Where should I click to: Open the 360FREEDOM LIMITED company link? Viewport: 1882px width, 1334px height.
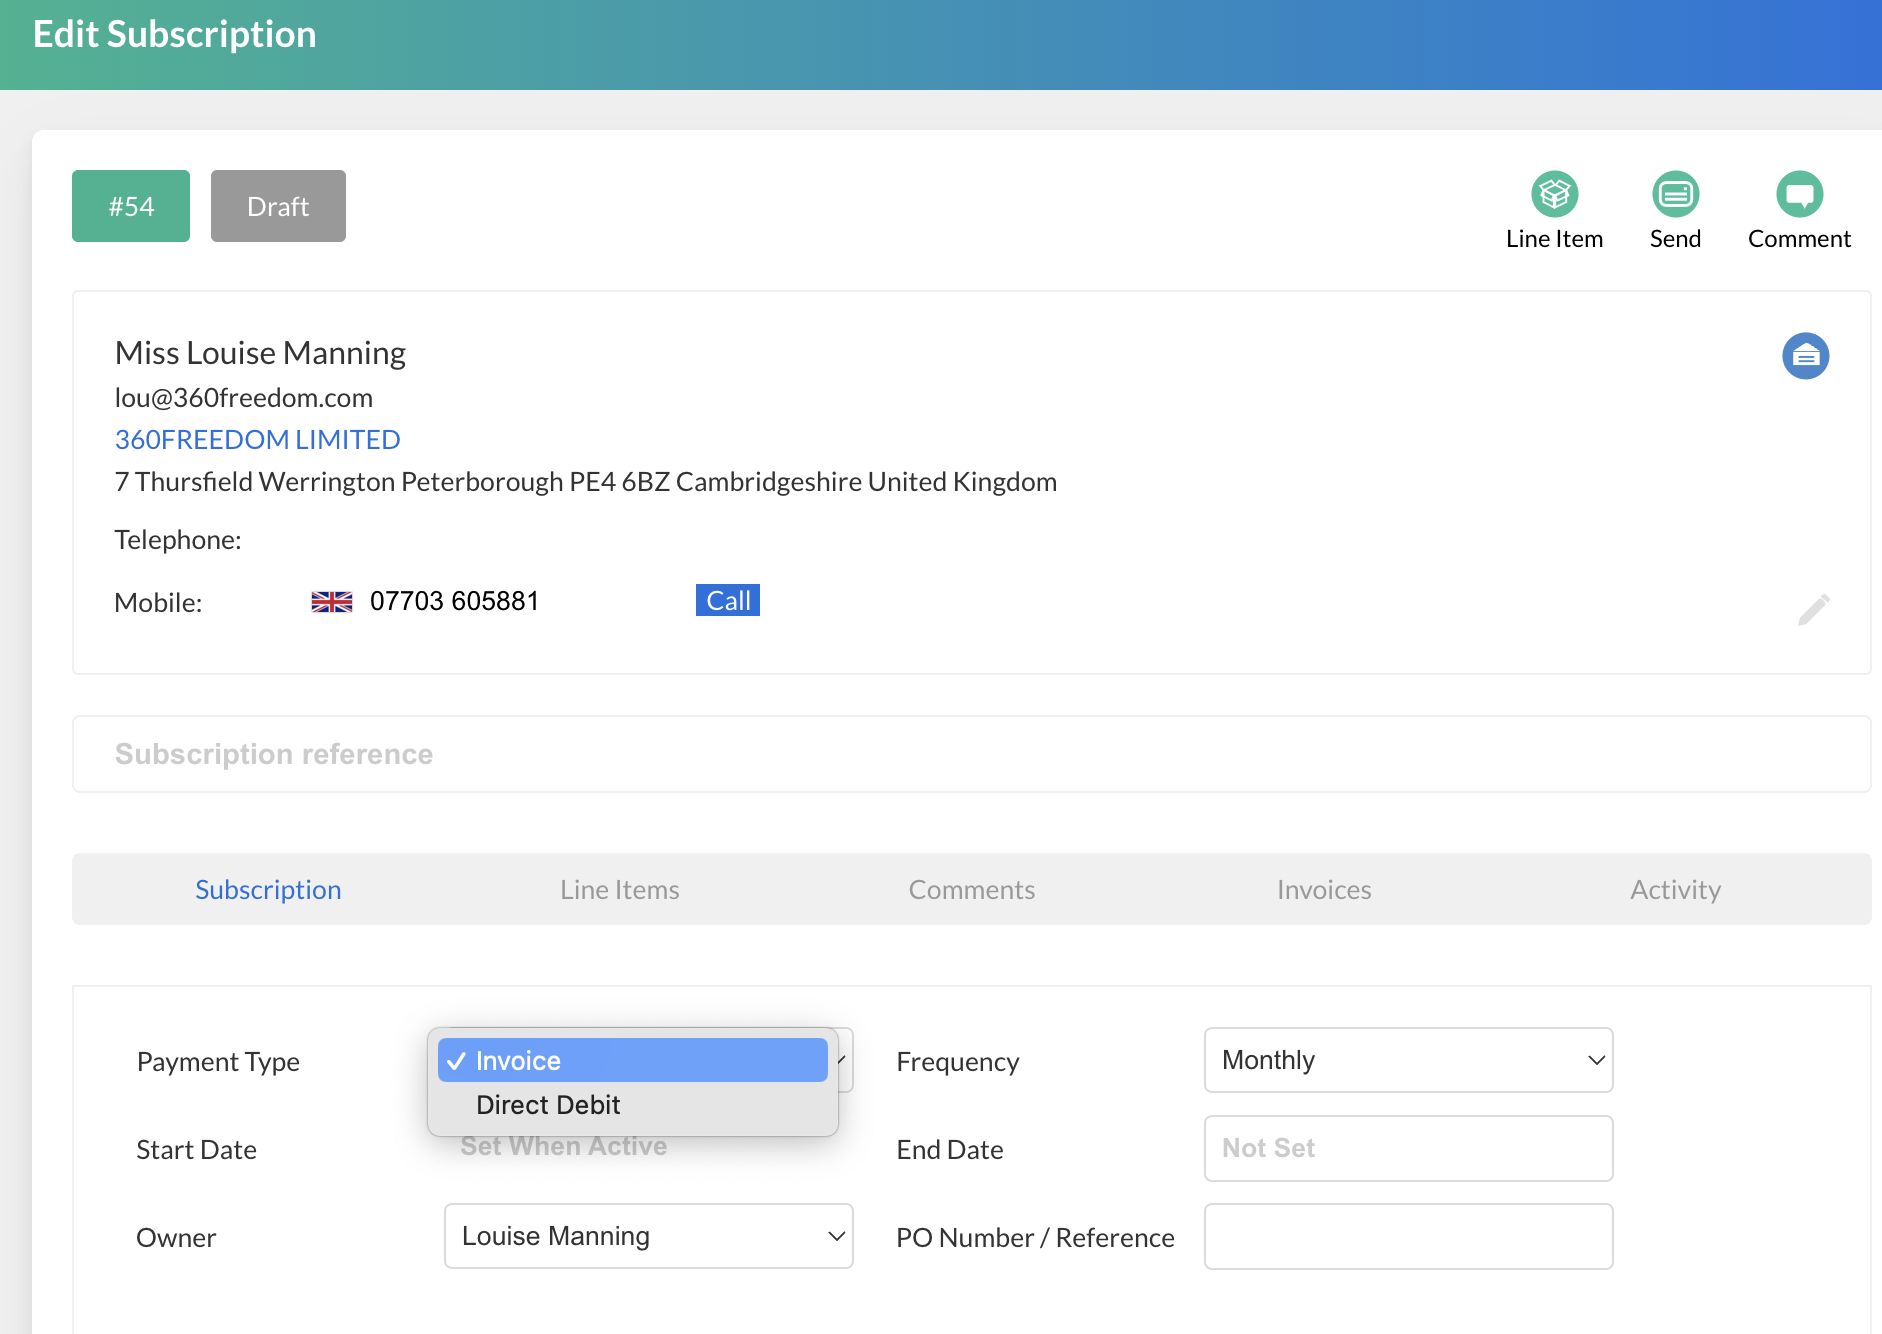click(257, 440)
